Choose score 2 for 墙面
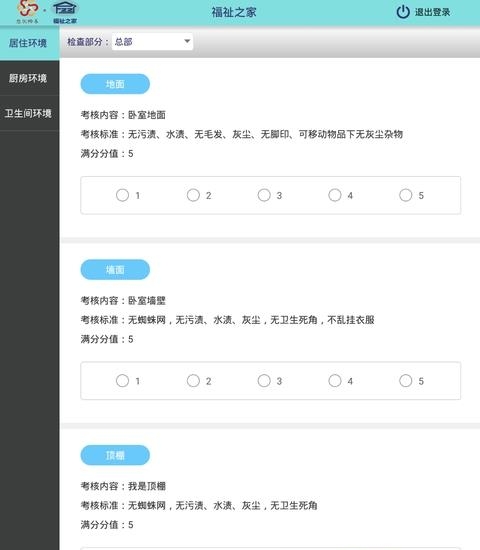This screenshot has height=550, width=480. tap(193, 381)
